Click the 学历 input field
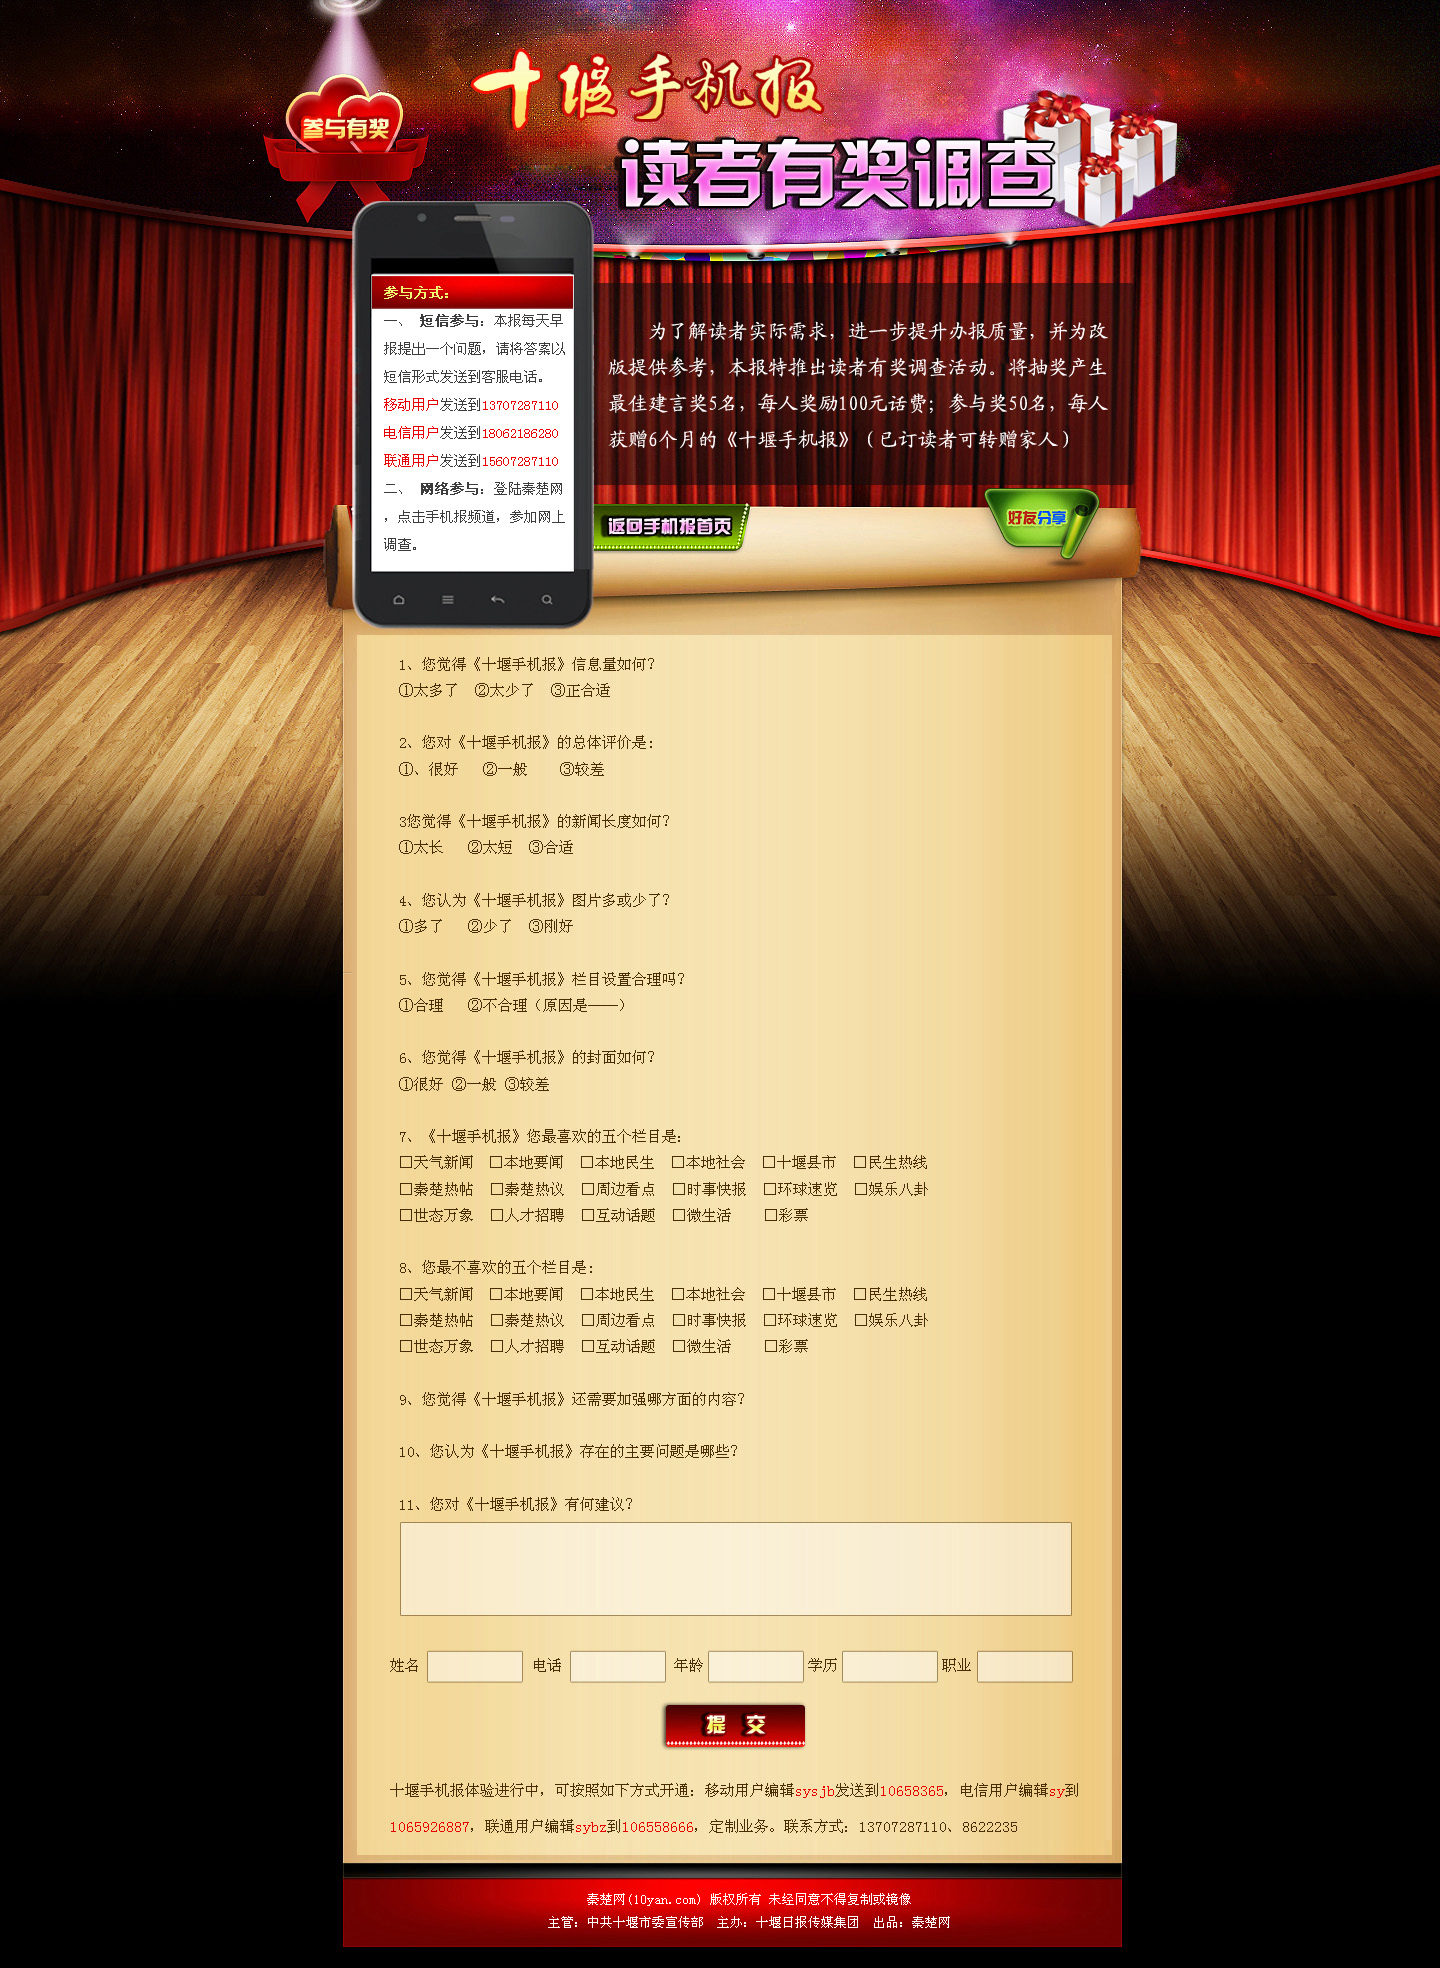 tap(890, 1666)
